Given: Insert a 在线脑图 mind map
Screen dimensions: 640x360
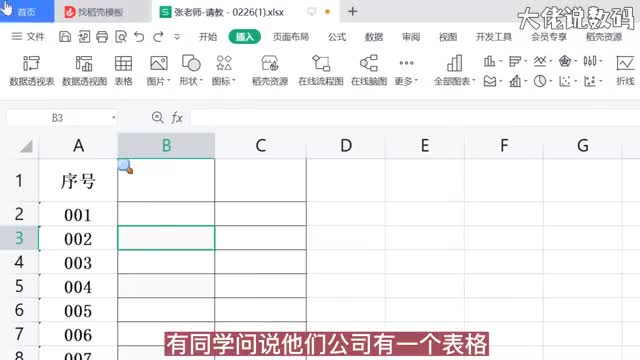Looking at the screenshot, I should pos(369,70).
